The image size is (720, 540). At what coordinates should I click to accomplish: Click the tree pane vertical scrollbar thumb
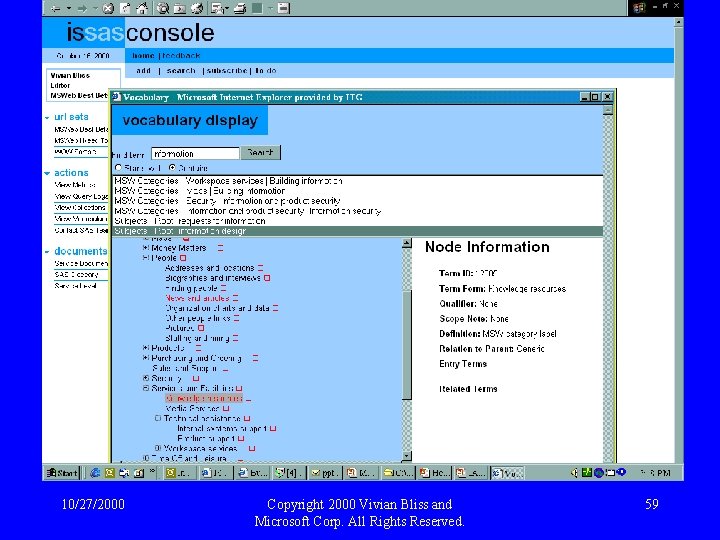[x=407, y=344]
